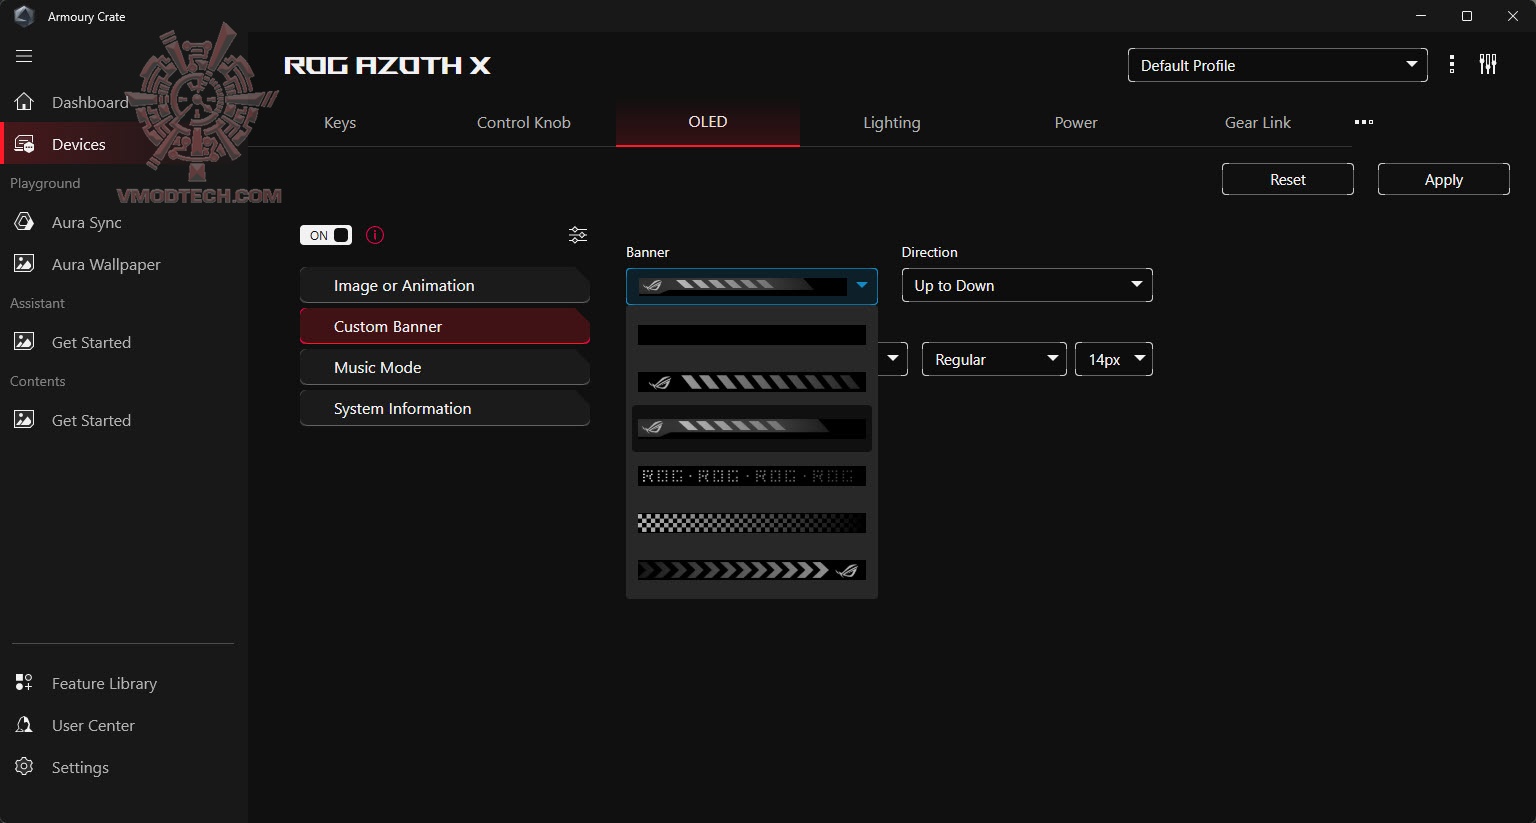This screenshot has height=823, width=1536.
Task: Maximize the Armoury Crate window
Action: click(1467, 16)
